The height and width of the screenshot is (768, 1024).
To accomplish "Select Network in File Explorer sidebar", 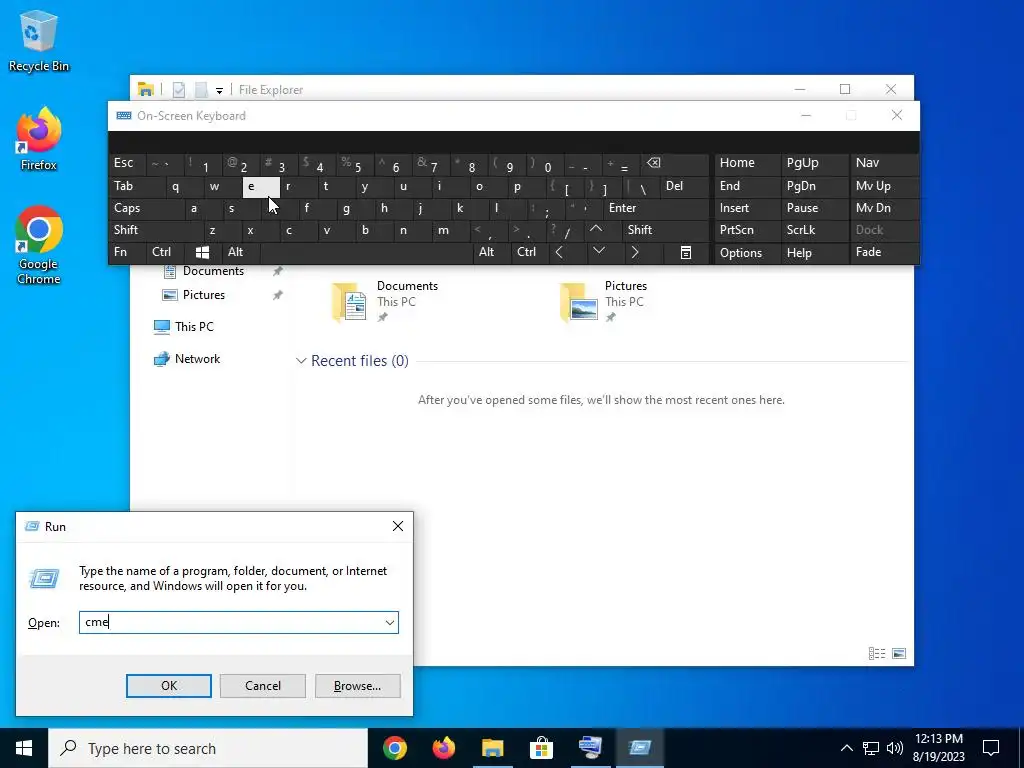I will 187,359.
